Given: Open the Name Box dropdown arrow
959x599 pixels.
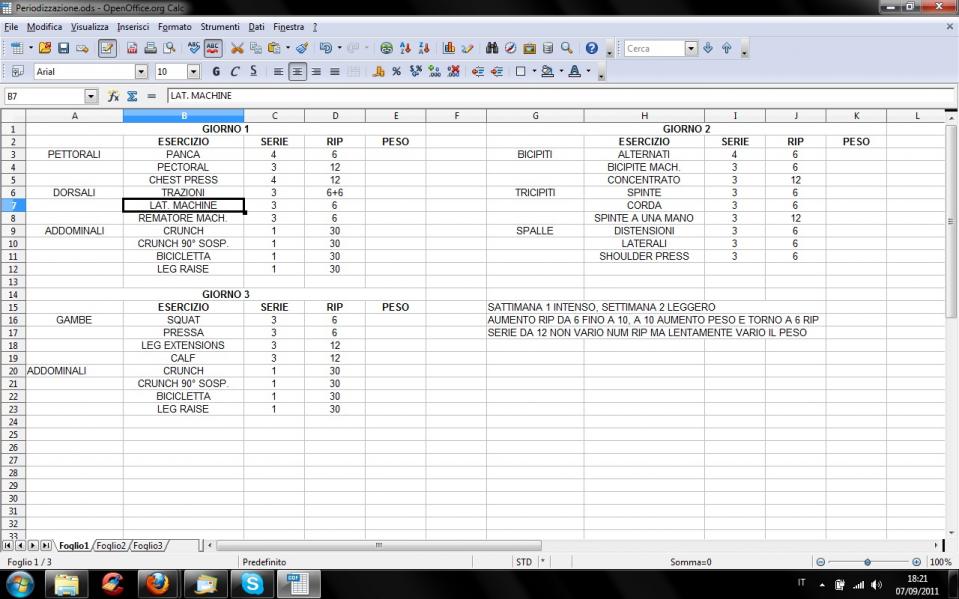Looking at the screenshot, I should tap(91, 96).
